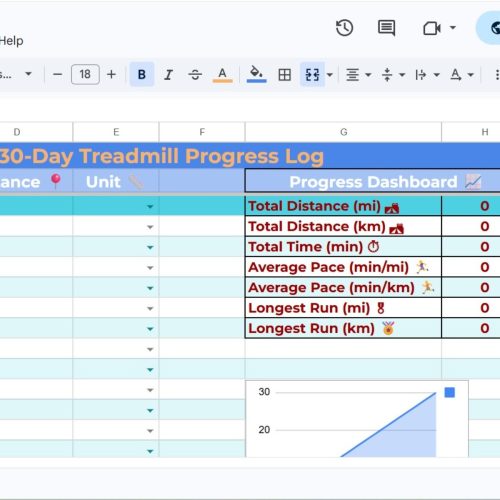Screen dimensions: 500x500
Task: Select Longest Run (mi) cell
Action: coord(343,308)
